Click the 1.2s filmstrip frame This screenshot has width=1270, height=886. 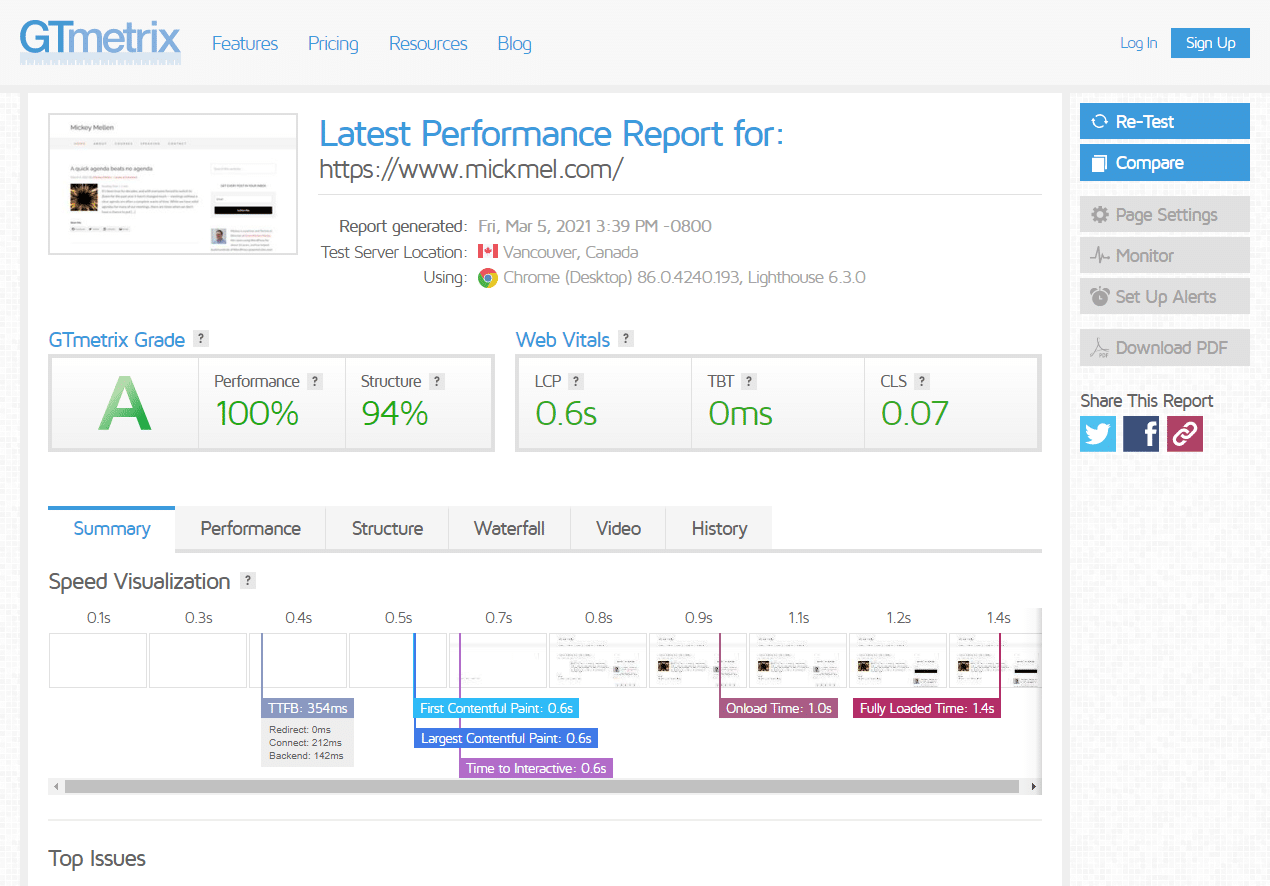click(x=898, y=660)
